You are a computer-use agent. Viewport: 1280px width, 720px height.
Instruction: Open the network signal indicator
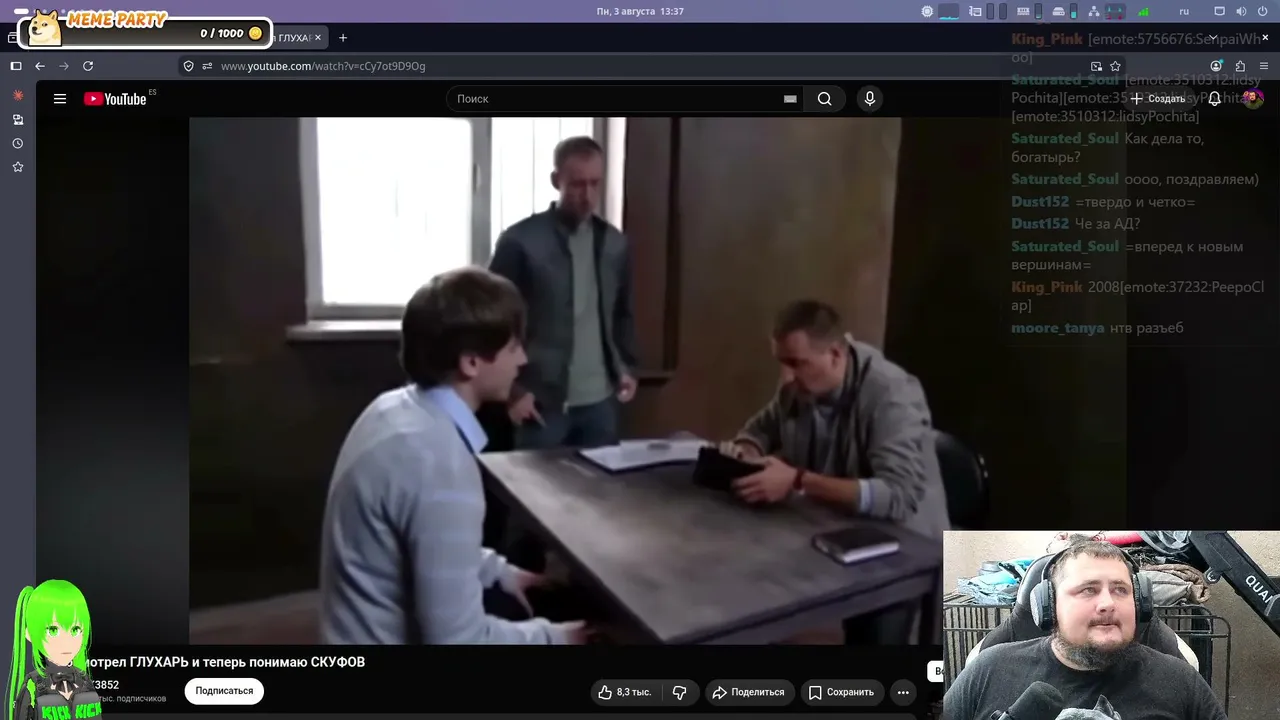[1144, 11]
